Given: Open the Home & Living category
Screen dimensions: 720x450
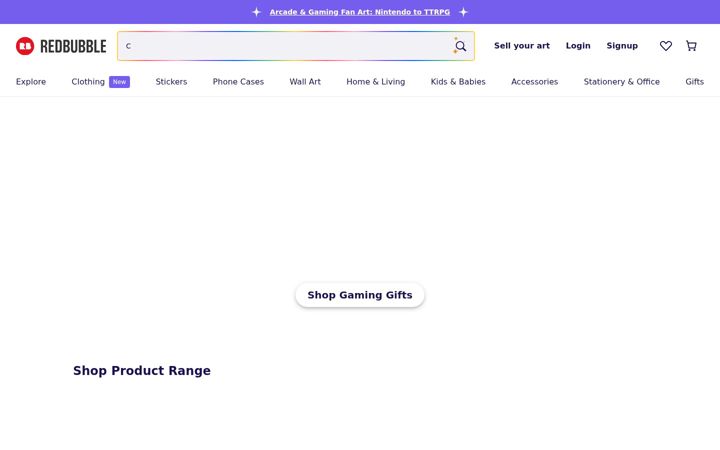Looking at the screenshot, I should (x=376, y=82).
